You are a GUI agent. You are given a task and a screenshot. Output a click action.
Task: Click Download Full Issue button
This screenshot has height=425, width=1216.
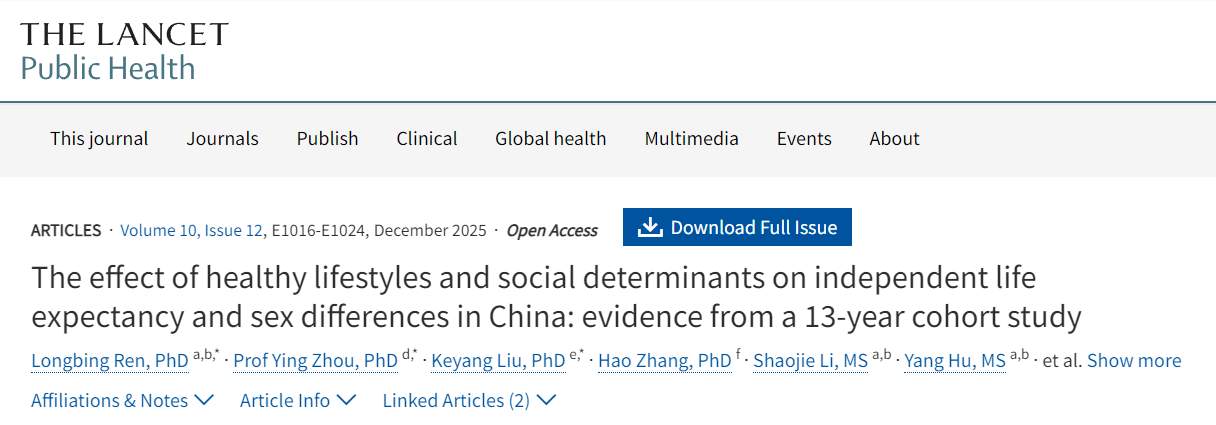pyautogui.click(x=737, y=228)
